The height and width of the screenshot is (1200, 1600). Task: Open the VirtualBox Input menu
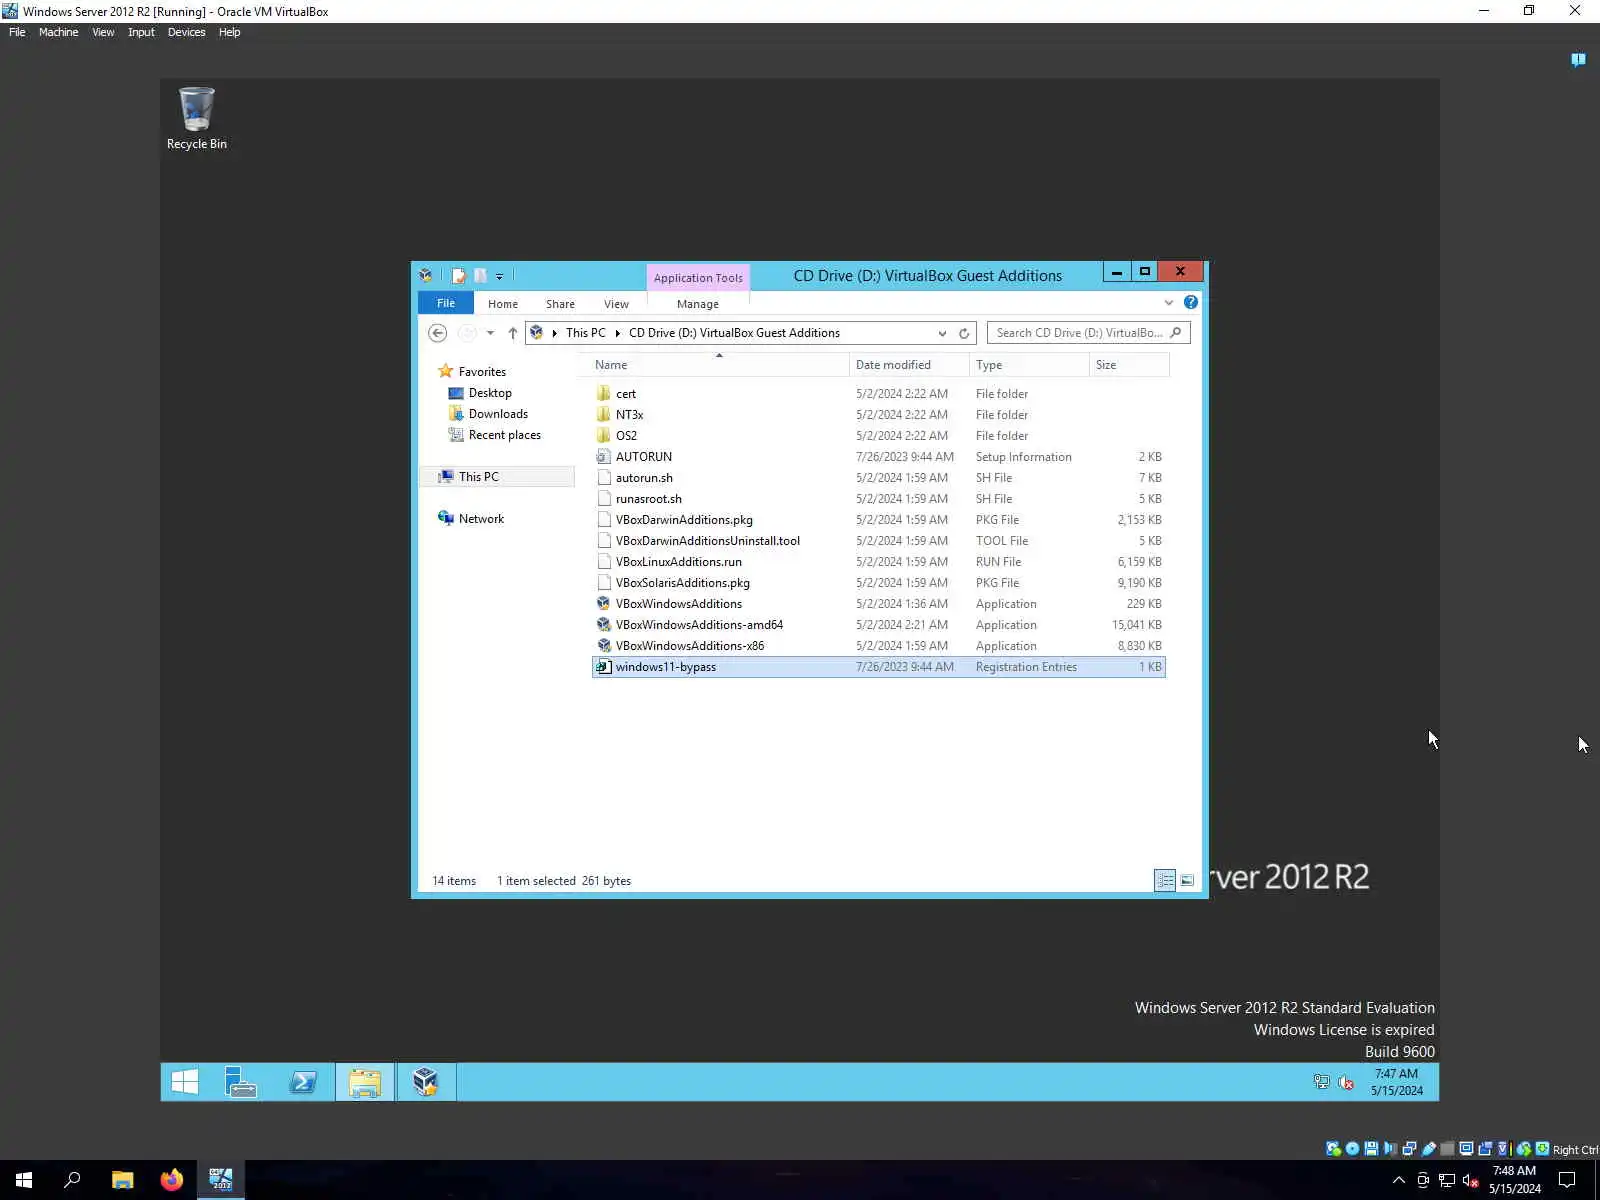point(141,32)
